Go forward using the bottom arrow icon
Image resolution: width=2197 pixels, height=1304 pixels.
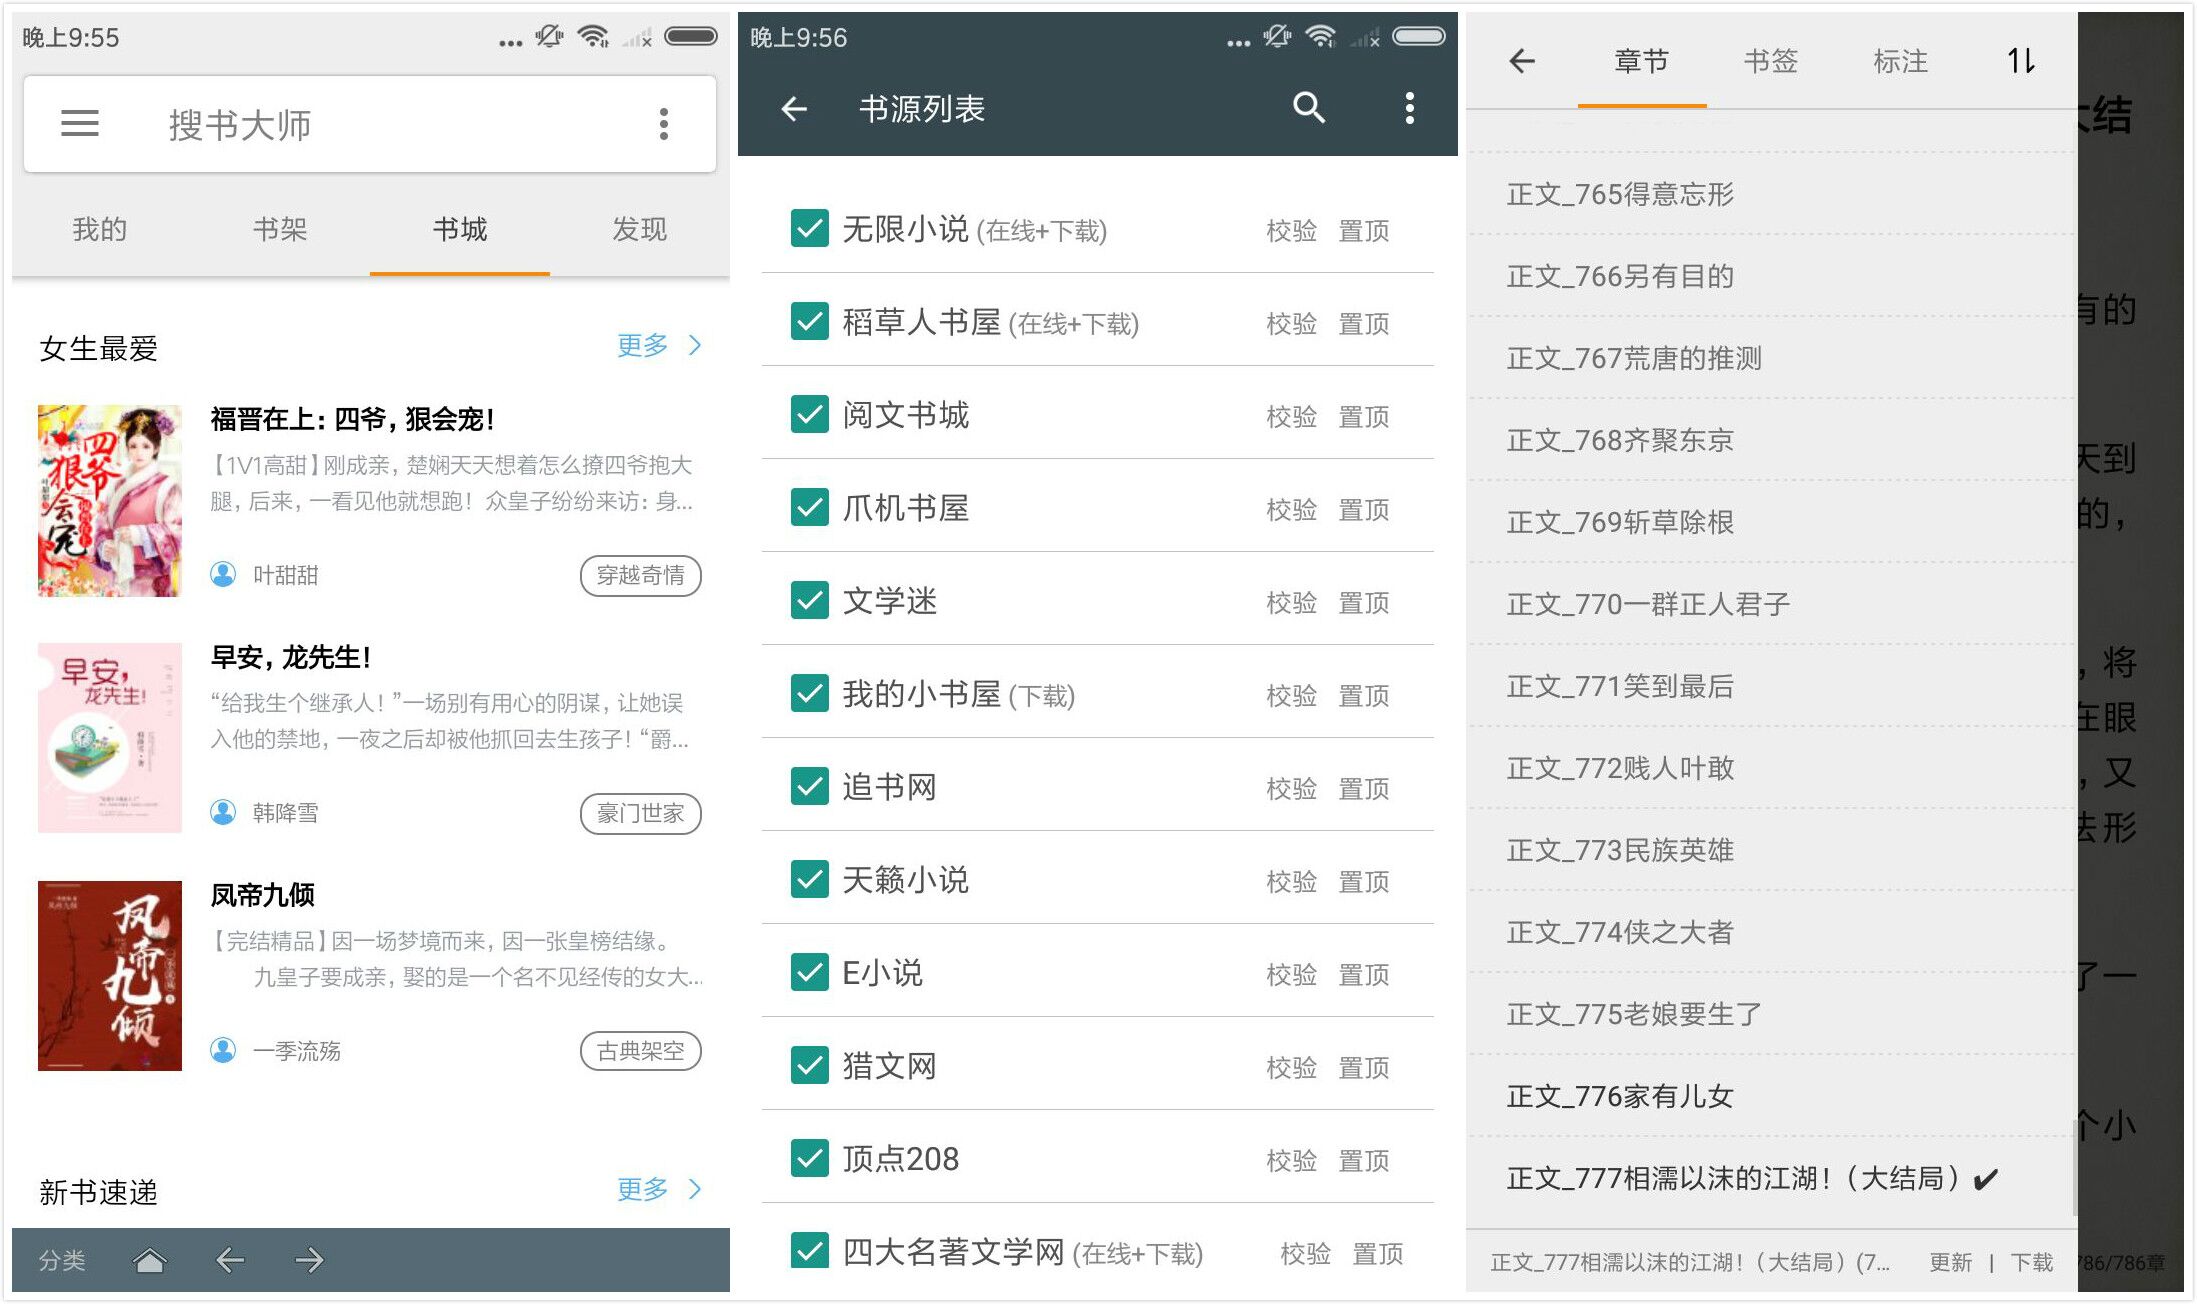tap(309, 1260)
